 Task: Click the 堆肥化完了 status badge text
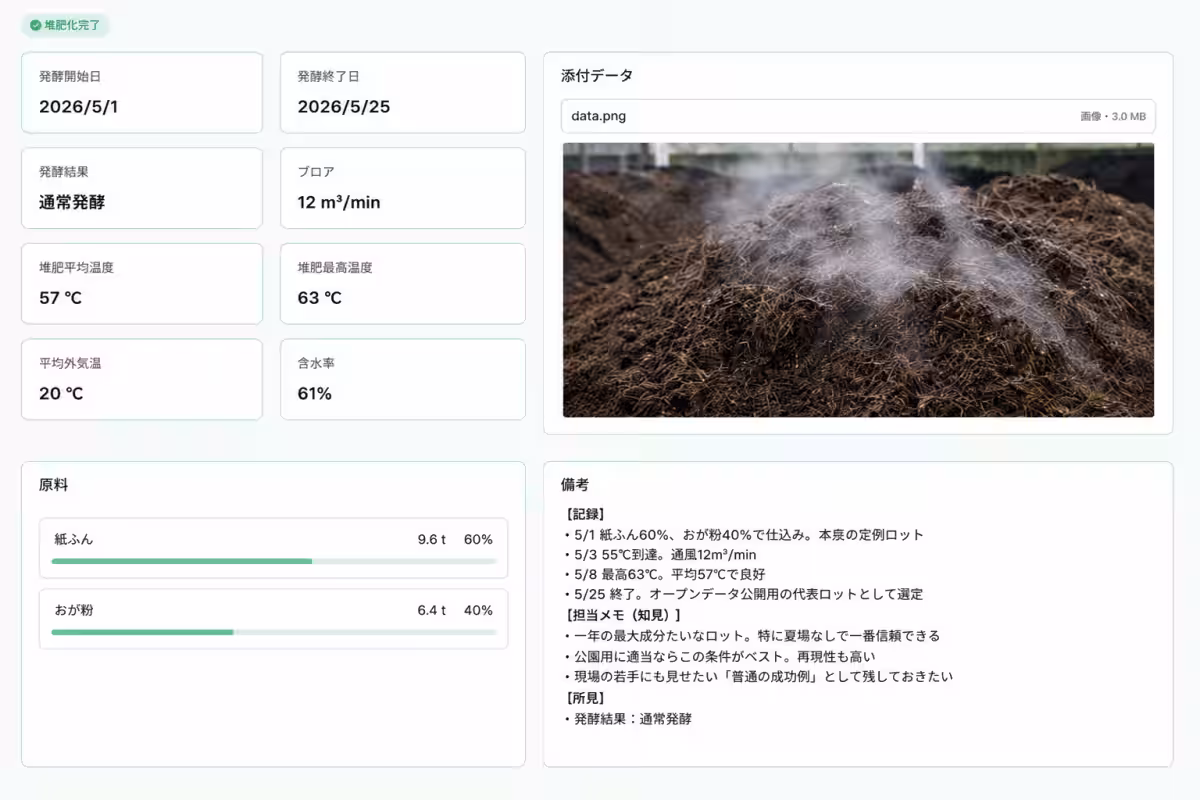click(x=72, y=25)
